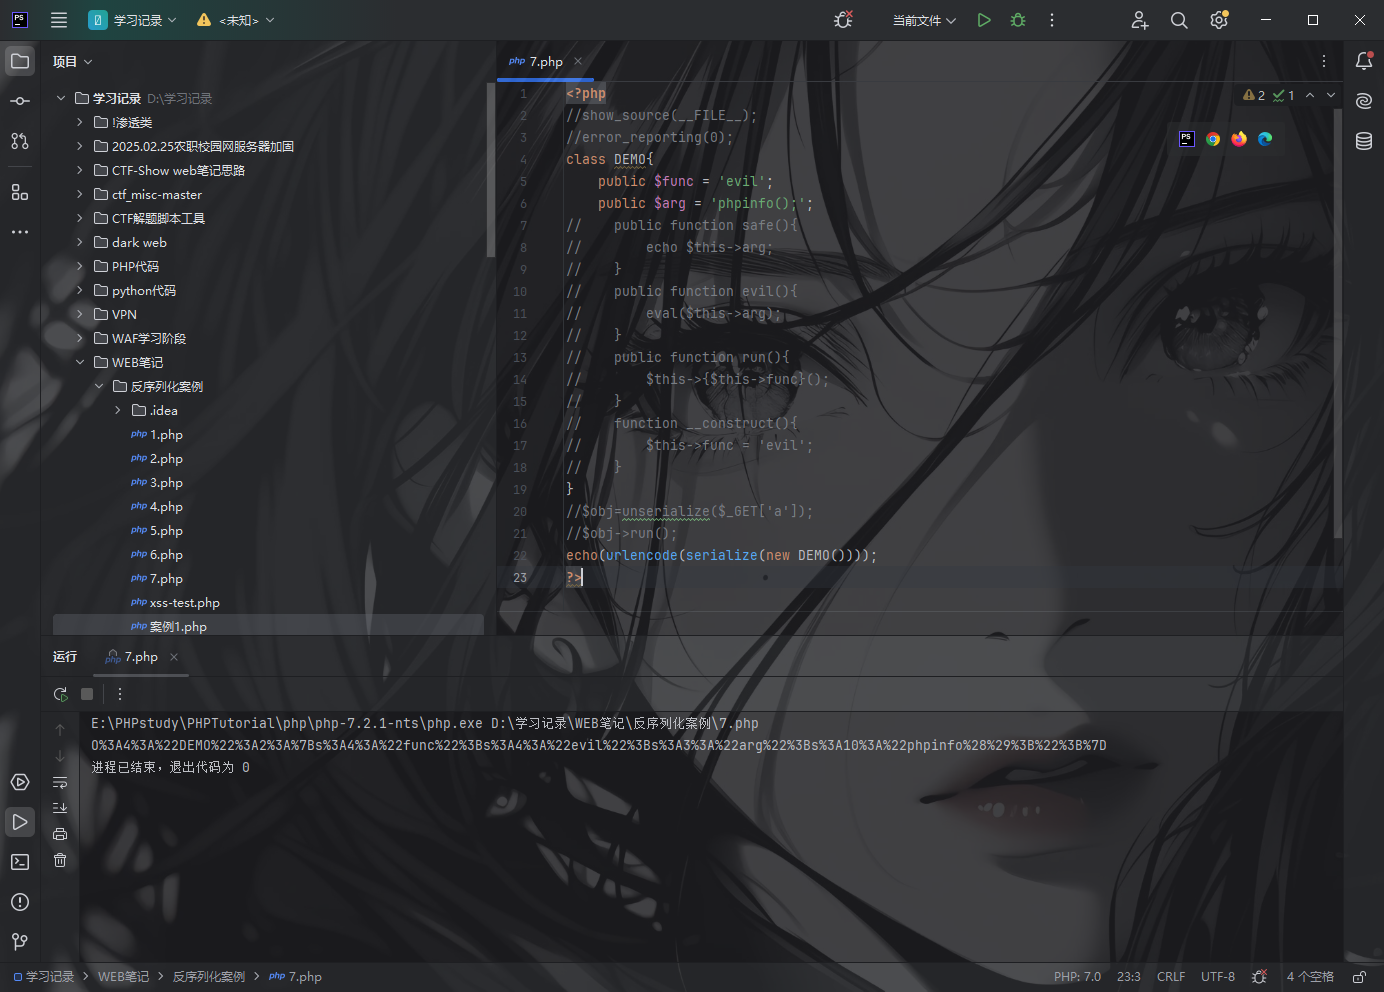Image resolution: width=1384 pixels, height=992 pixels.
Task: Close the 7.php editor tab
Action: coord(578,61)
